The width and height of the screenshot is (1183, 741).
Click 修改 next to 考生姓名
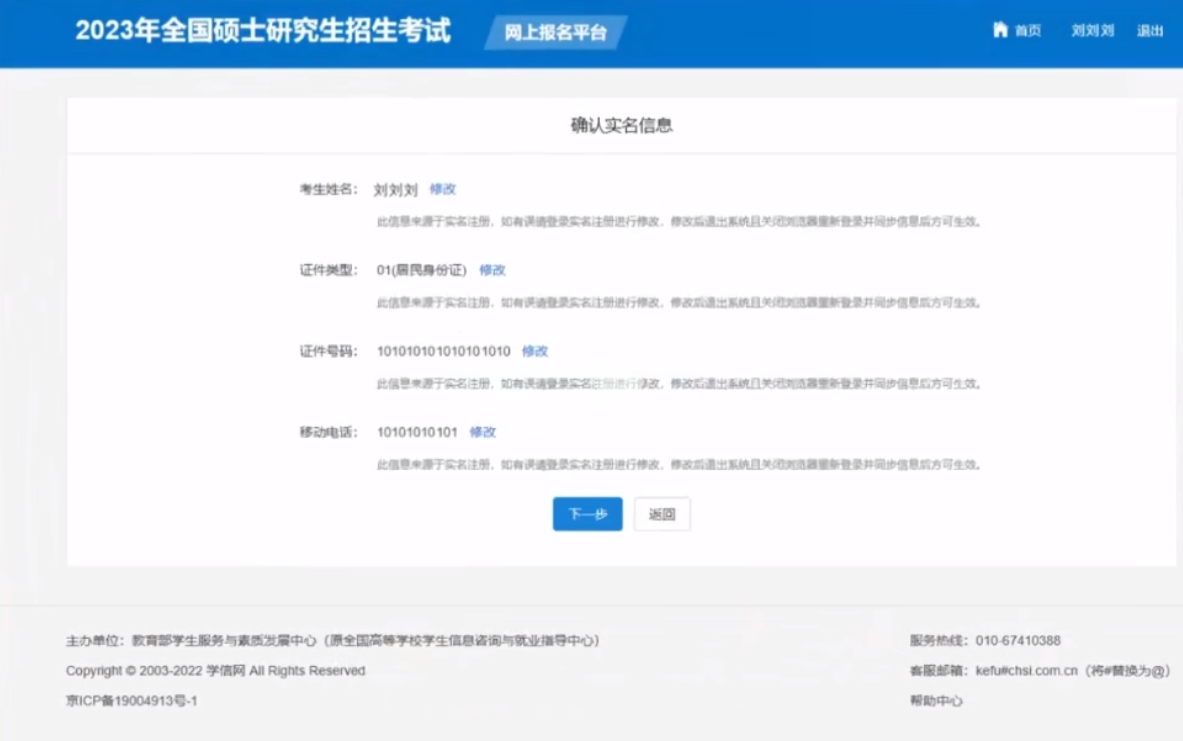tap(443, 188)
